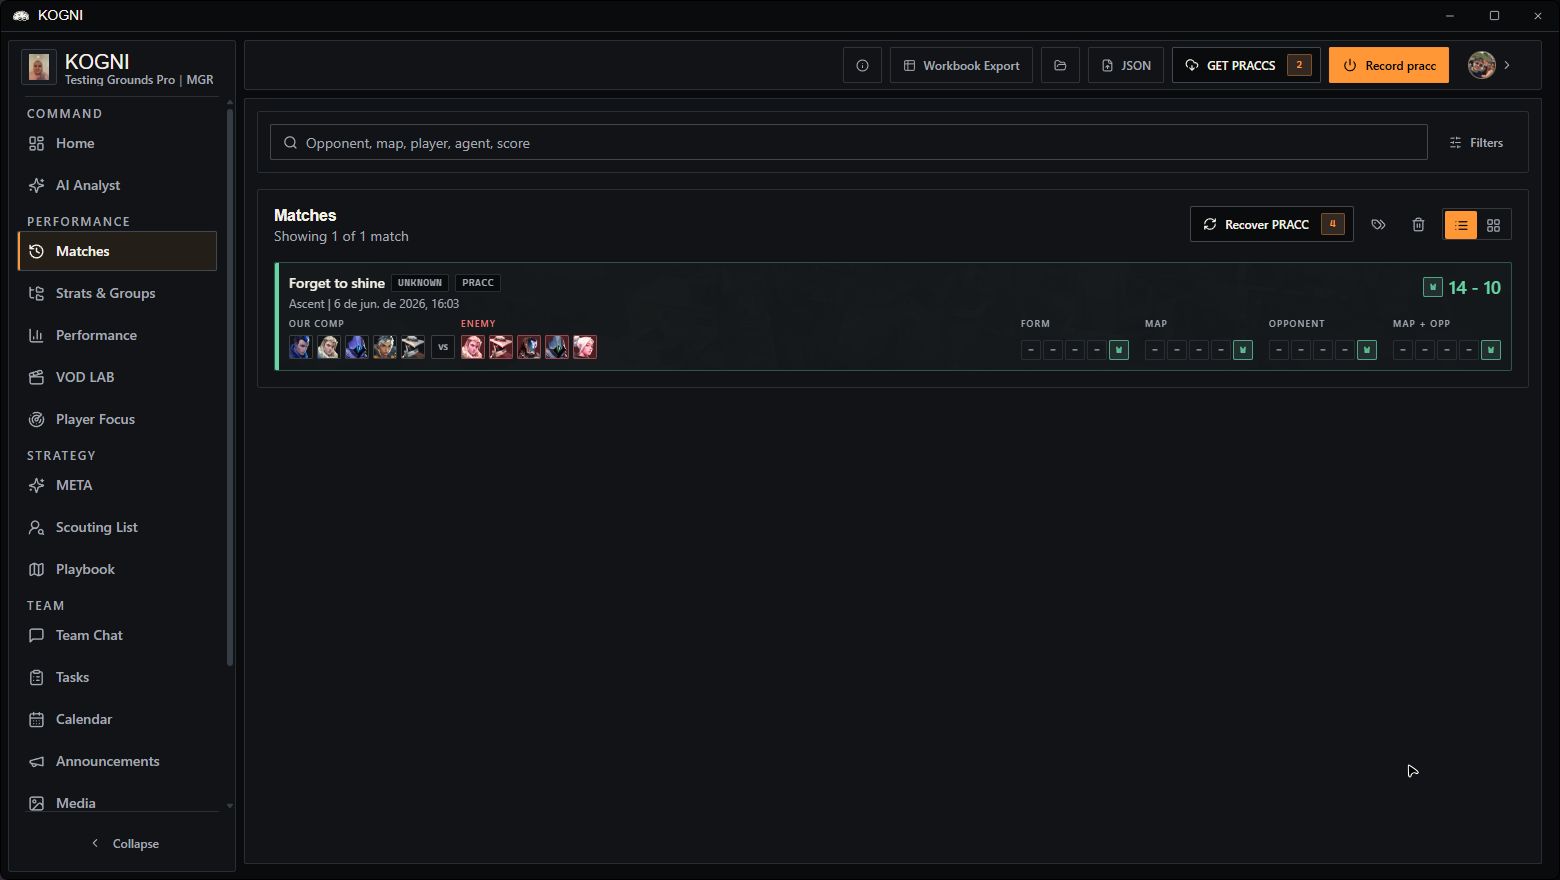This screenshot has height=880, width=1560.
Task: Open the Performance page
Action: (117, 335)
